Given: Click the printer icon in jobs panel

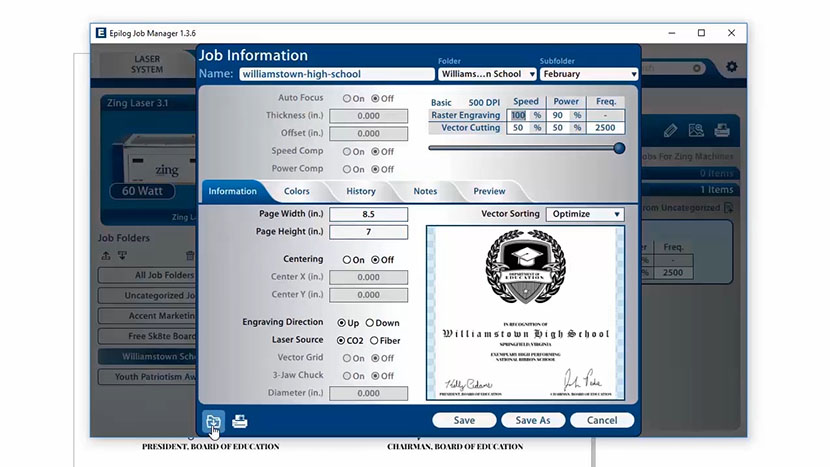Looking at the screenshot, I should [721, 130].
